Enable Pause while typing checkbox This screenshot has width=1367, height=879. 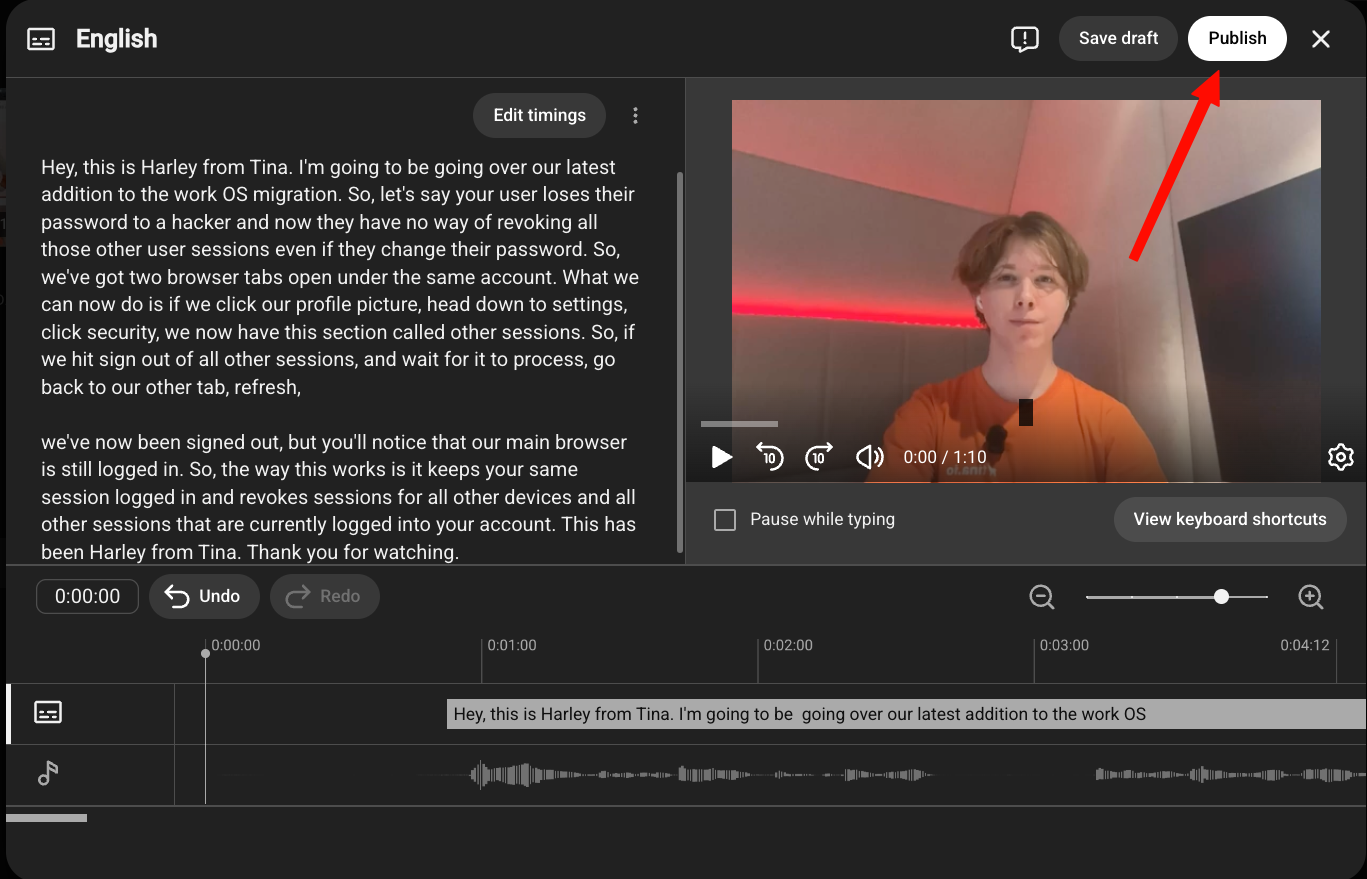coord(725,520)
